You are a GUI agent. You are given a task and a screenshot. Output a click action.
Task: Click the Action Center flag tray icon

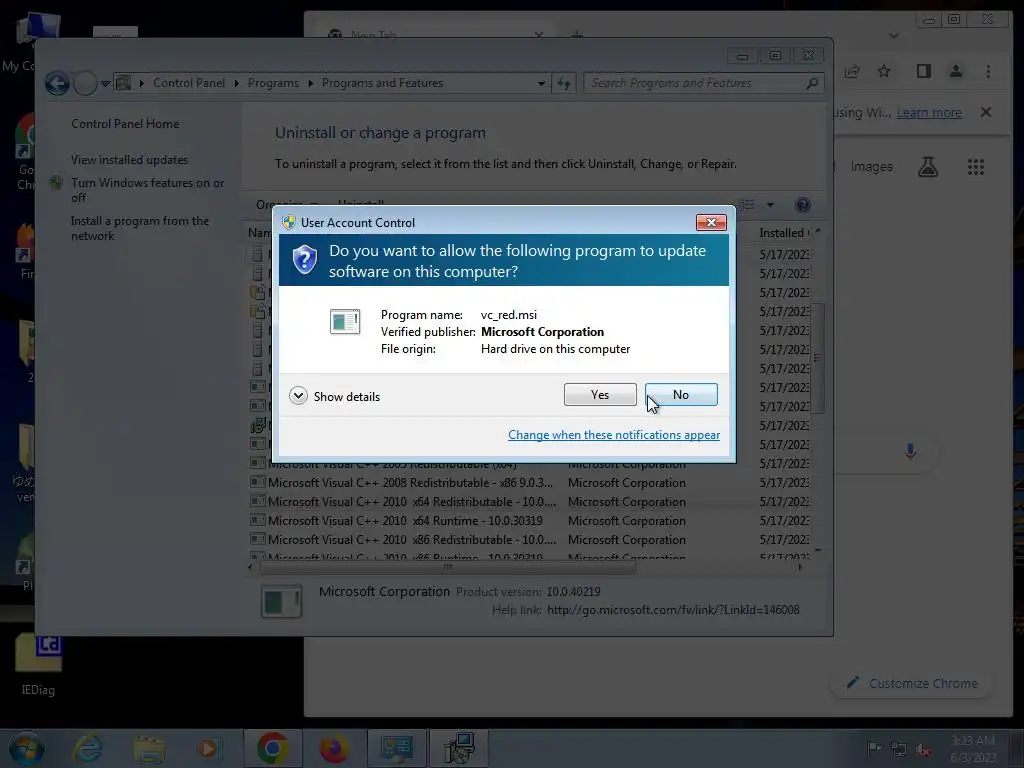(874, 748)
